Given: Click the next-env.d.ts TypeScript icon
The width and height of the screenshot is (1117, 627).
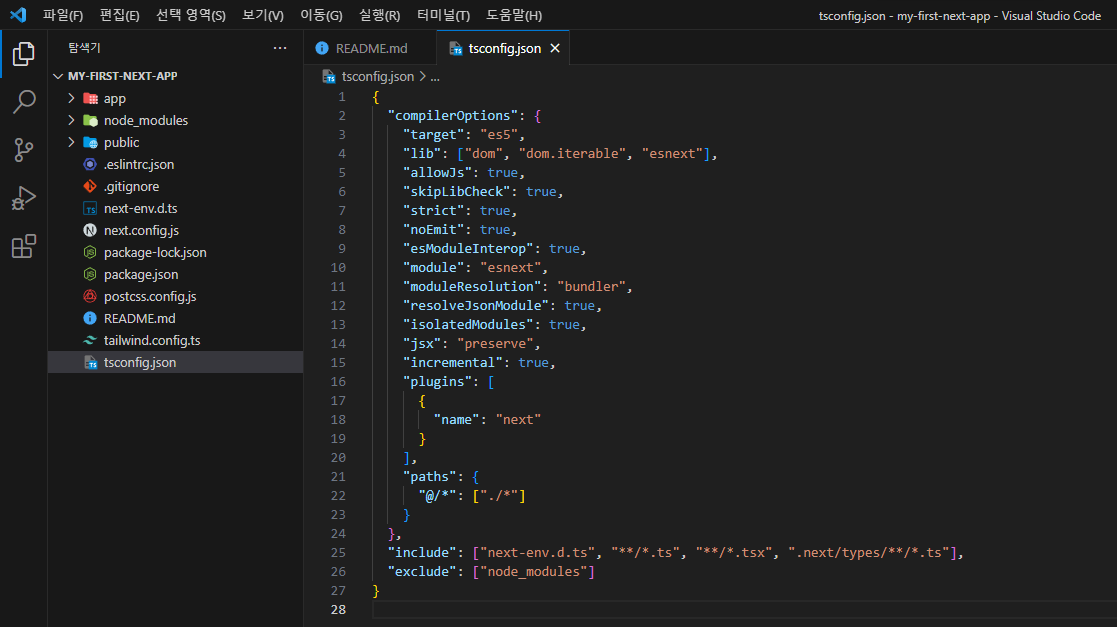Looking at the screenshot, I should click(90, 209).
